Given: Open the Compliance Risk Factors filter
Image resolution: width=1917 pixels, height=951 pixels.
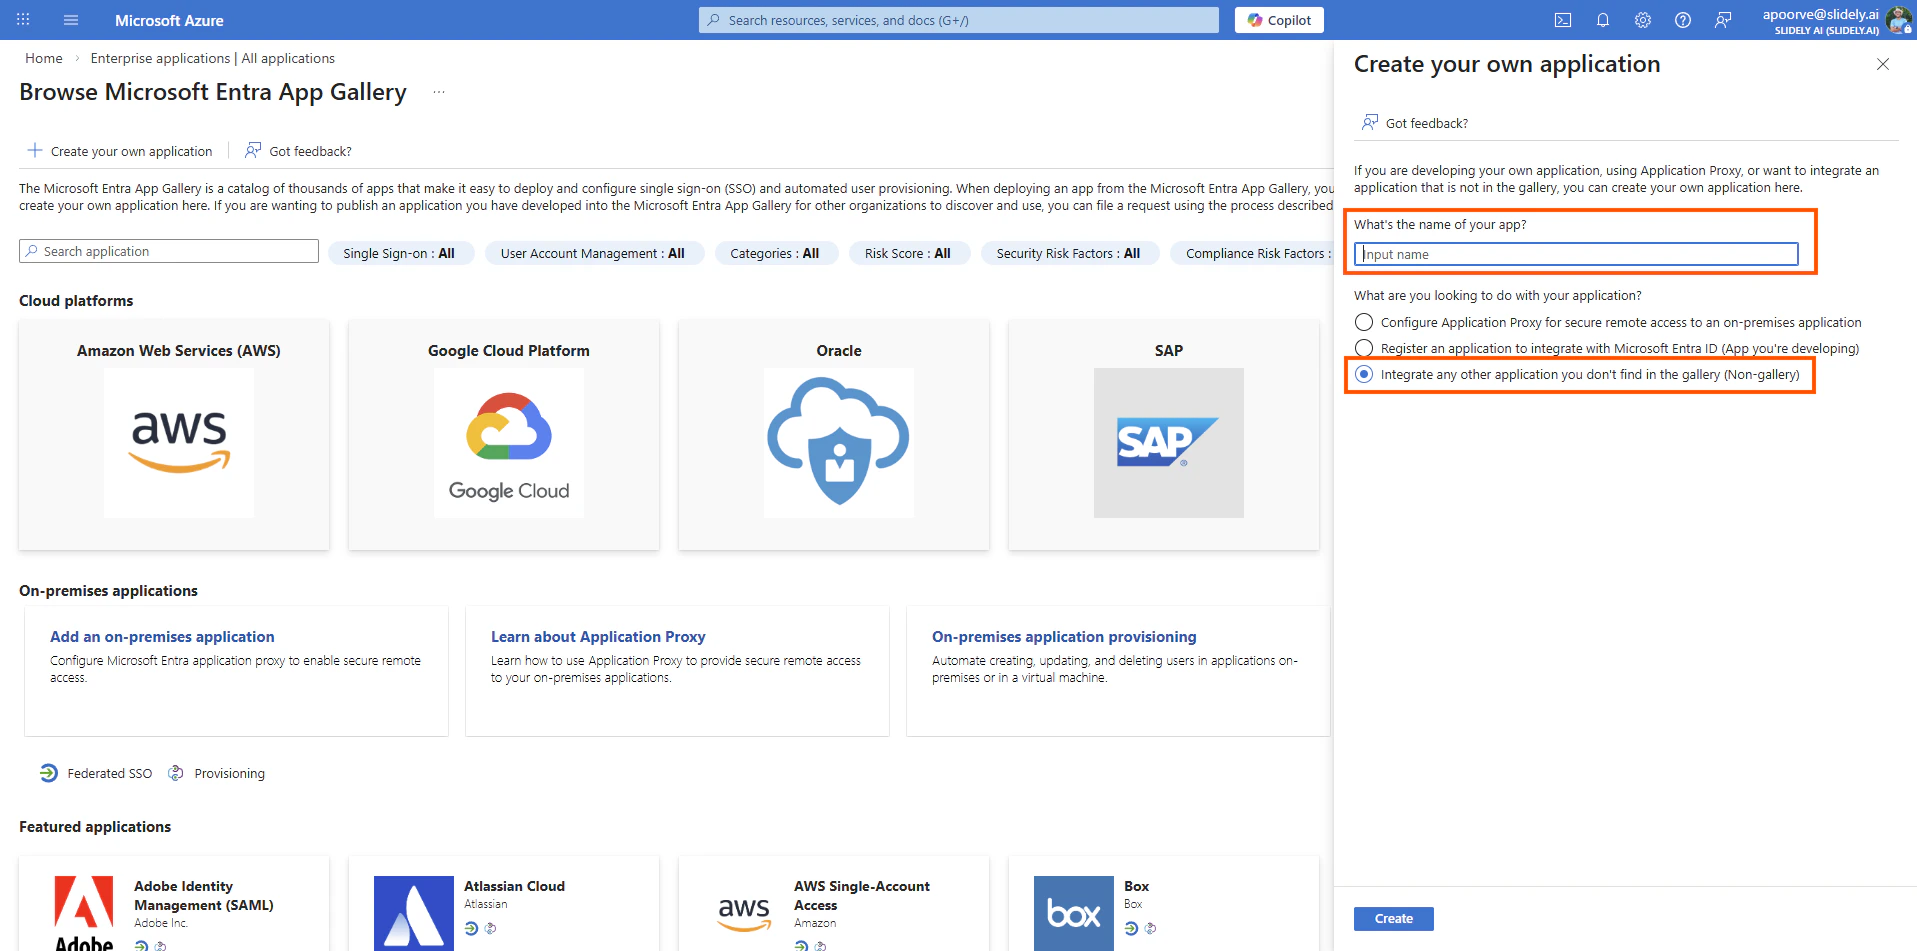Looking at the screenshot, I should tap(1254, 253).
